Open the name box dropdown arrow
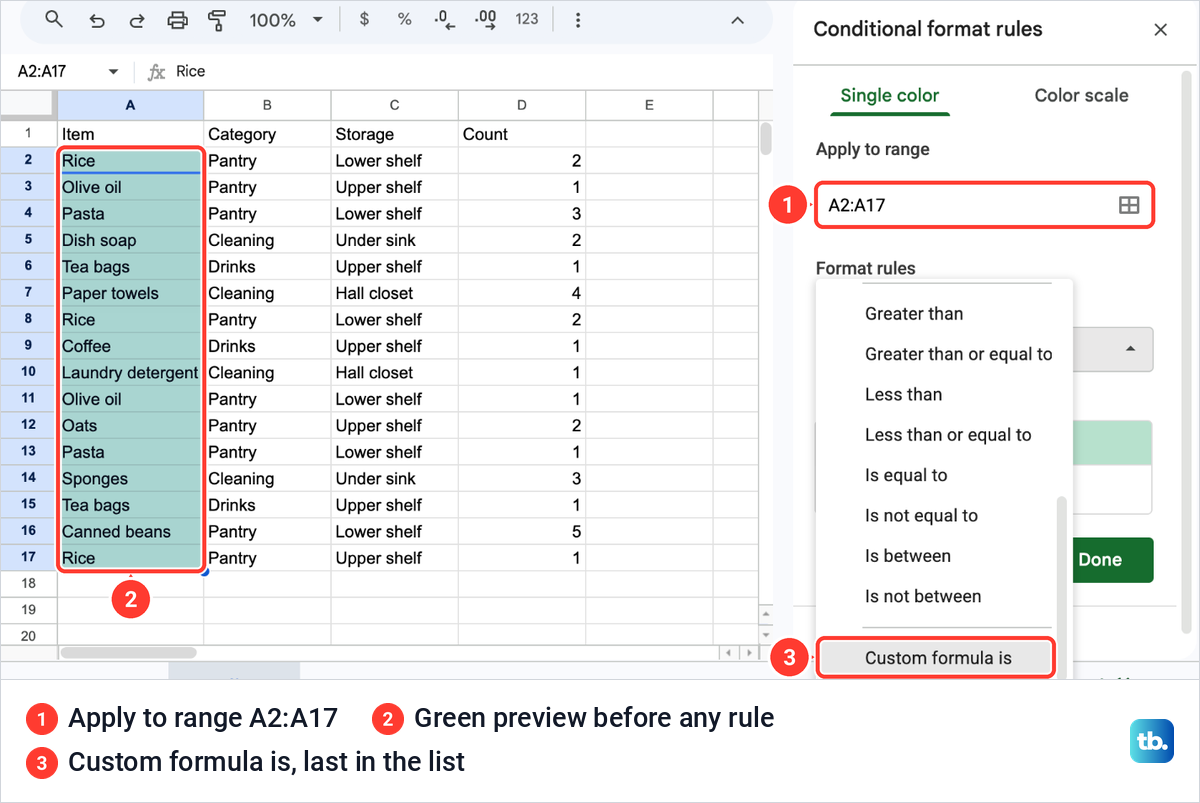1200x803 pixels. pyautogui.click(x=113, y=72)
